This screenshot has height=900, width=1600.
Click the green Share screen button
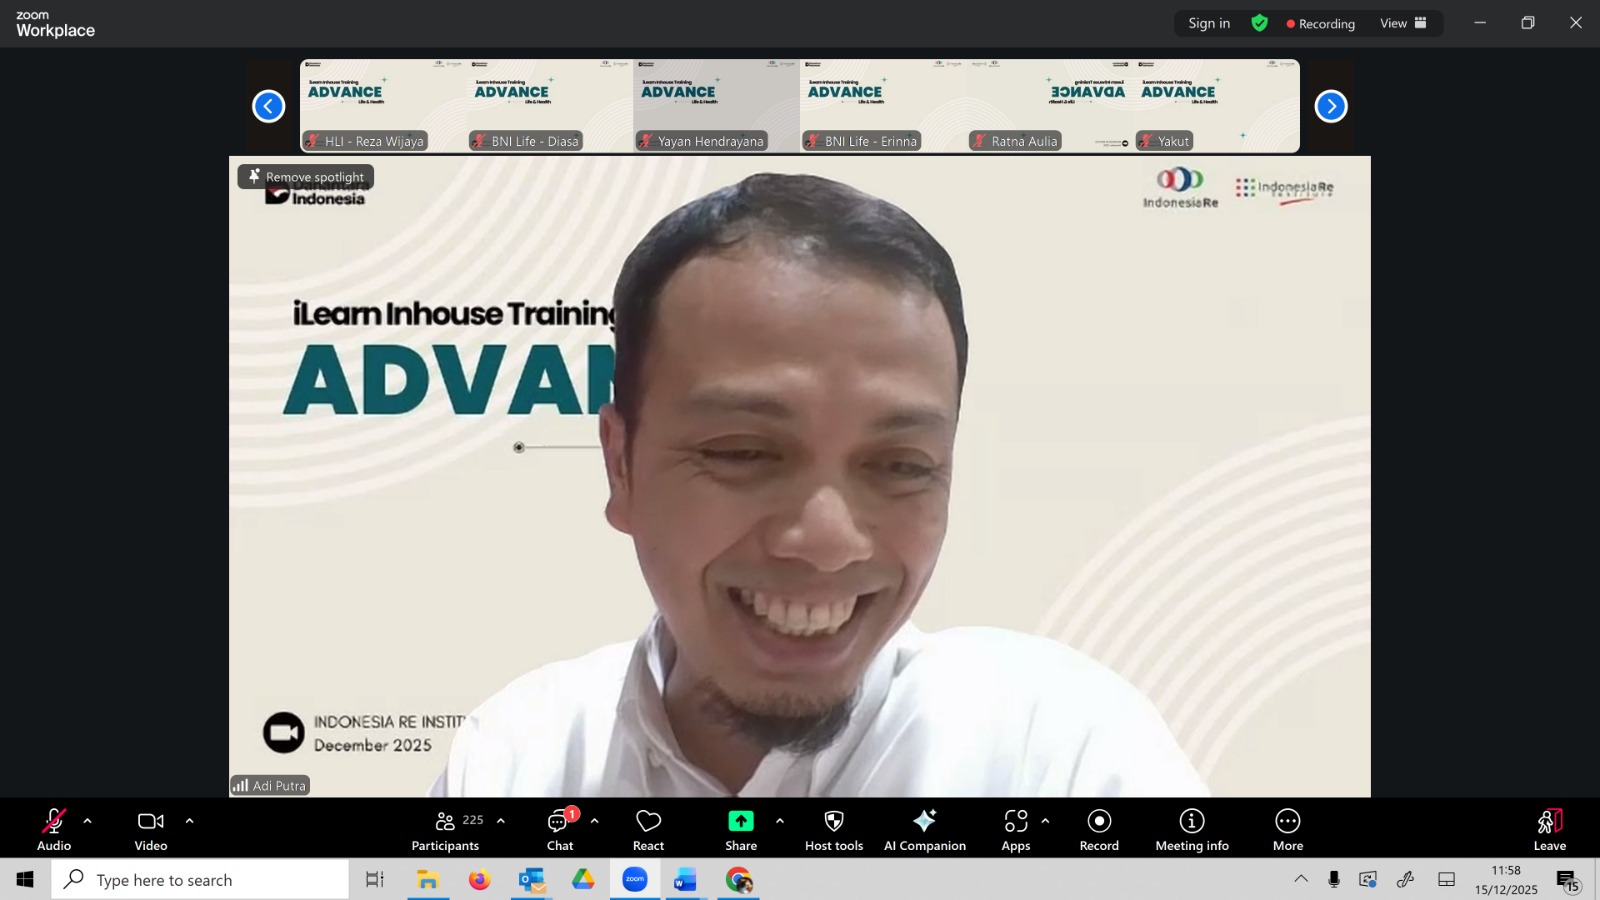click(741, 829)
